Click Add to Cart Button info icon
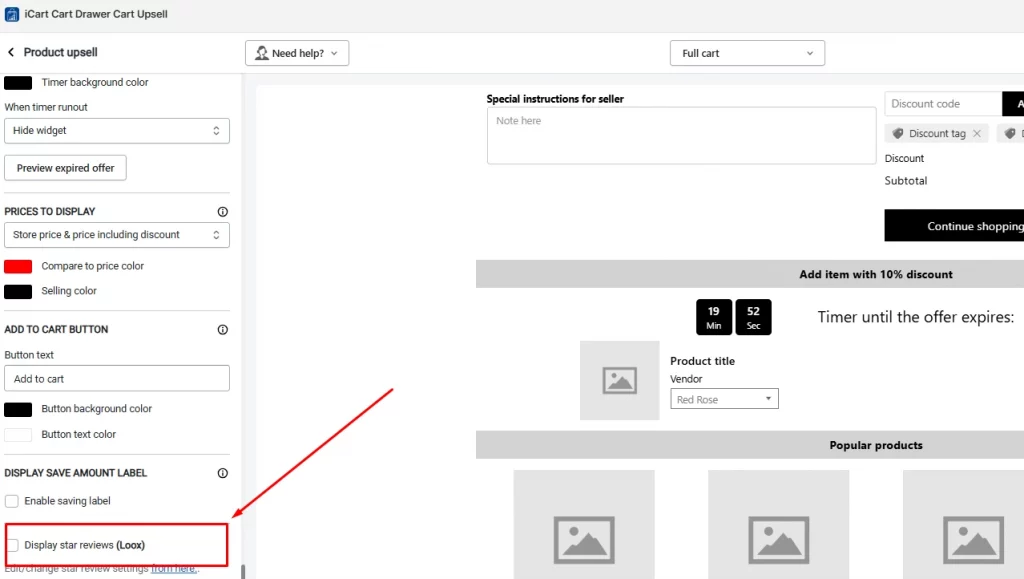 [x=222, y=330]
